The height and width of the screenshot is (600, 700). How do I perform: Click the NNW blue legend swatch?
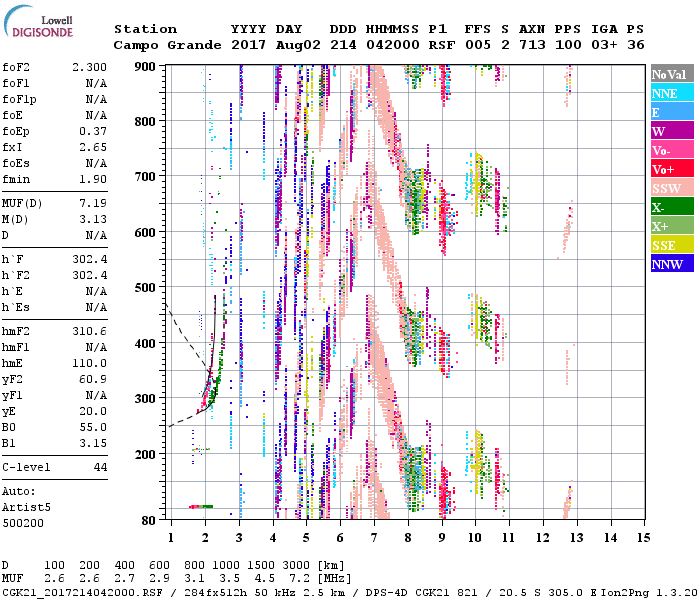point(668,265)
